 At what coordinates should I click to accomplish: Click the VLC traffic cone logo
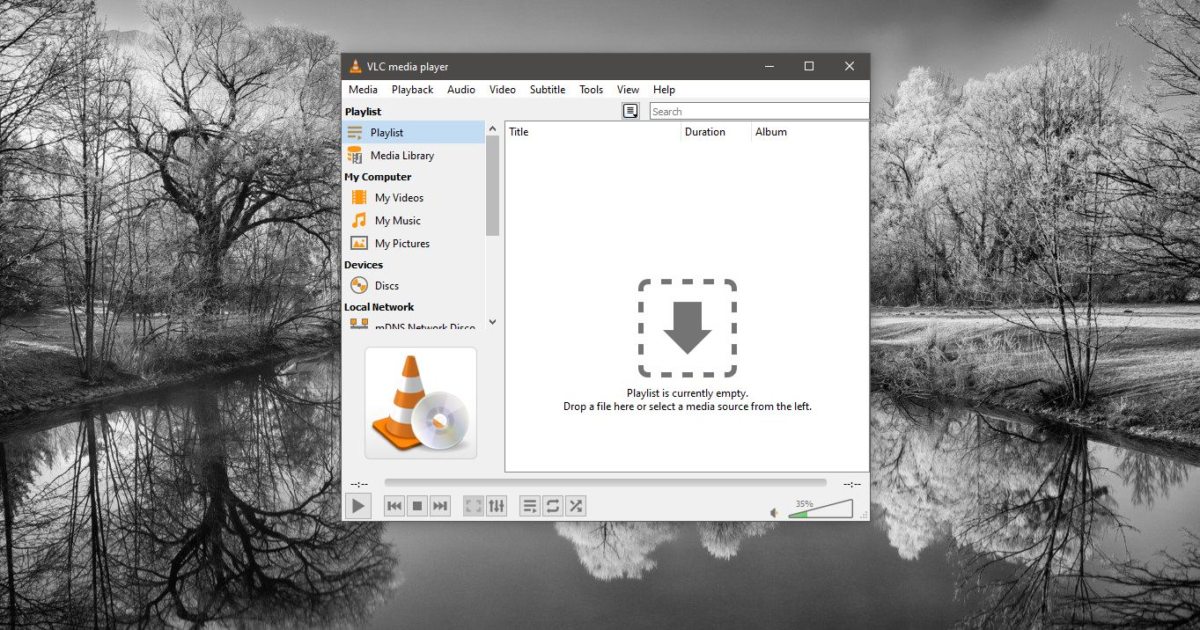click(x=420, y=403)
